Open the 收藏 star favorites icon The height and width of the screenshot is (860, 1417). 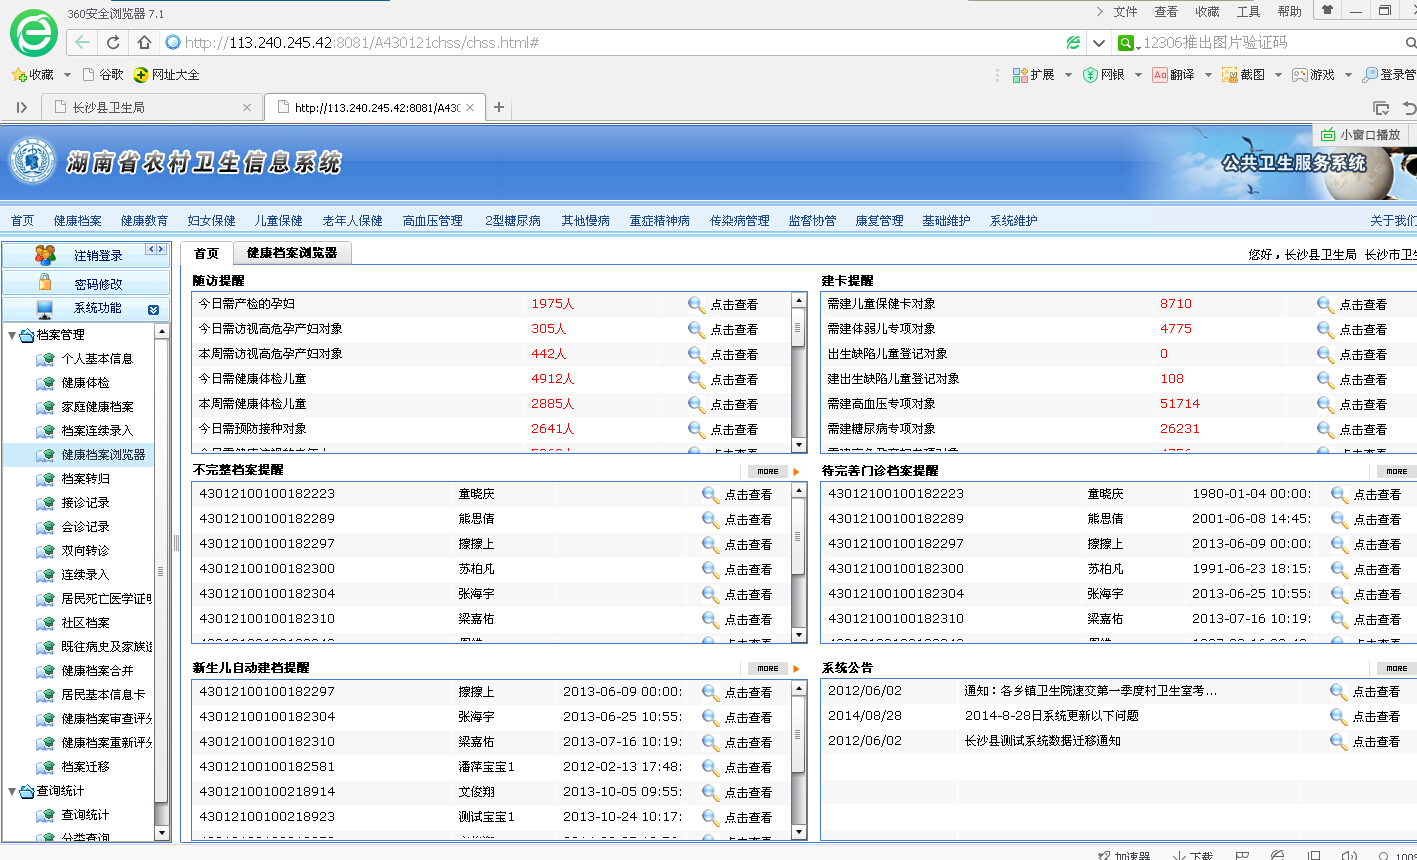tap(18, 74)
